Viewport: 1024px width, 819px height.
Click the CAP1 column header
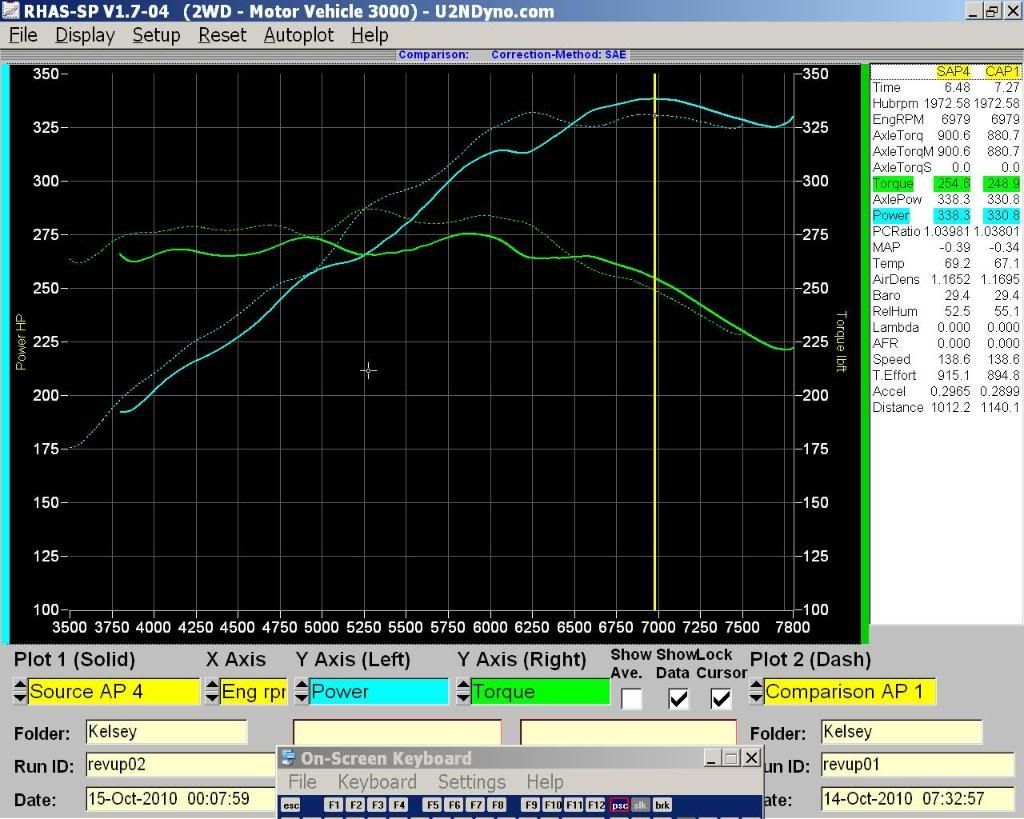tap(1002, 71)
